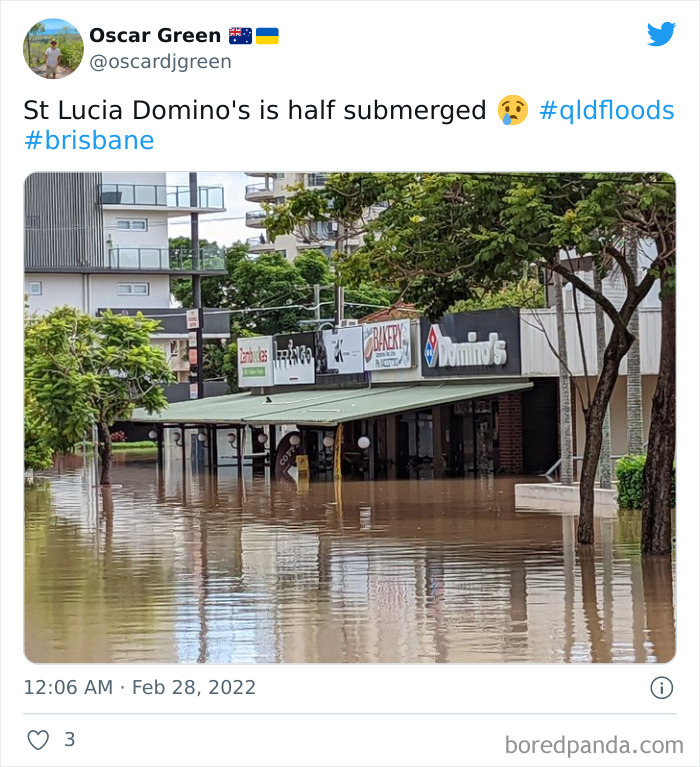Click the Twitter bird logo

661,34
